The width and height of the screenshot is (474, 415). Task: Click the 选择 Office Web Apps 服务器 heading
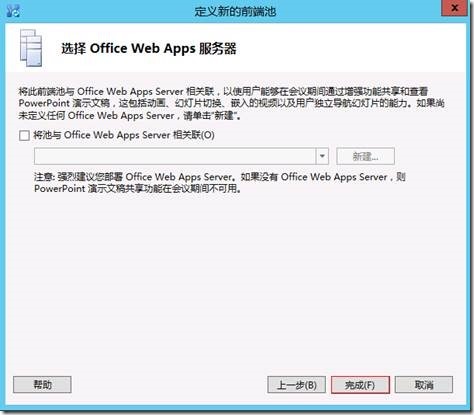pyautogui.click(x=149, y=49)
